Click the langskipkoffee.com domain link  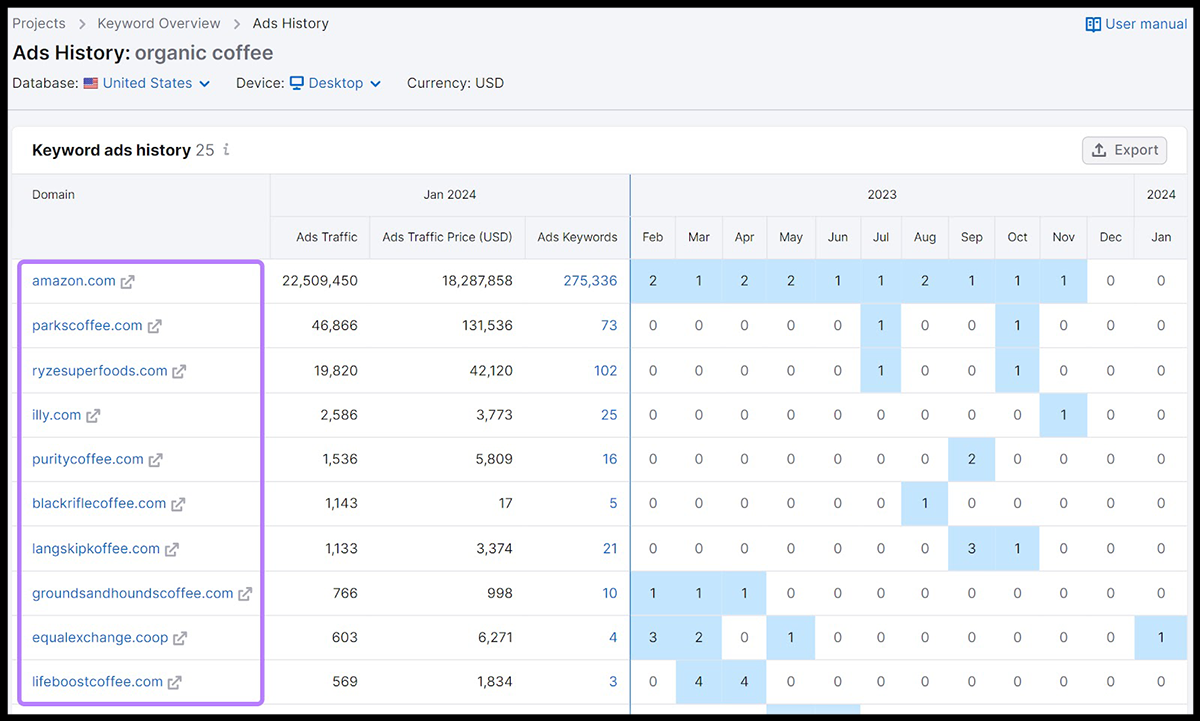[x=96, y=548]
